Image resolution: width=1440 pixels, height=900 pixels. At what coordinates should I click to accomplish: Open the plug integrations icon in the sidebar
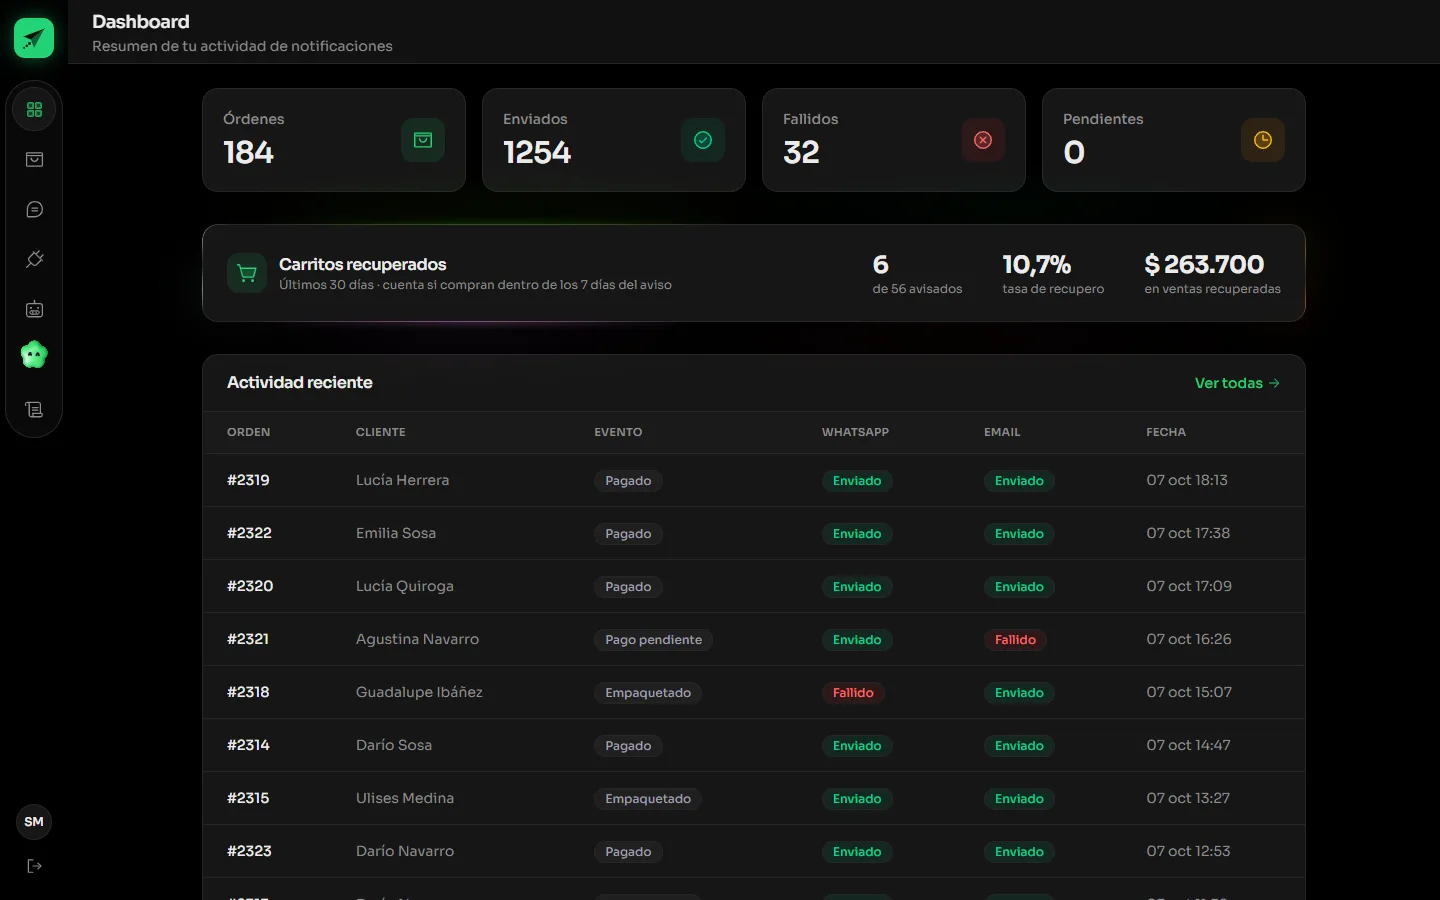[34, 259]
